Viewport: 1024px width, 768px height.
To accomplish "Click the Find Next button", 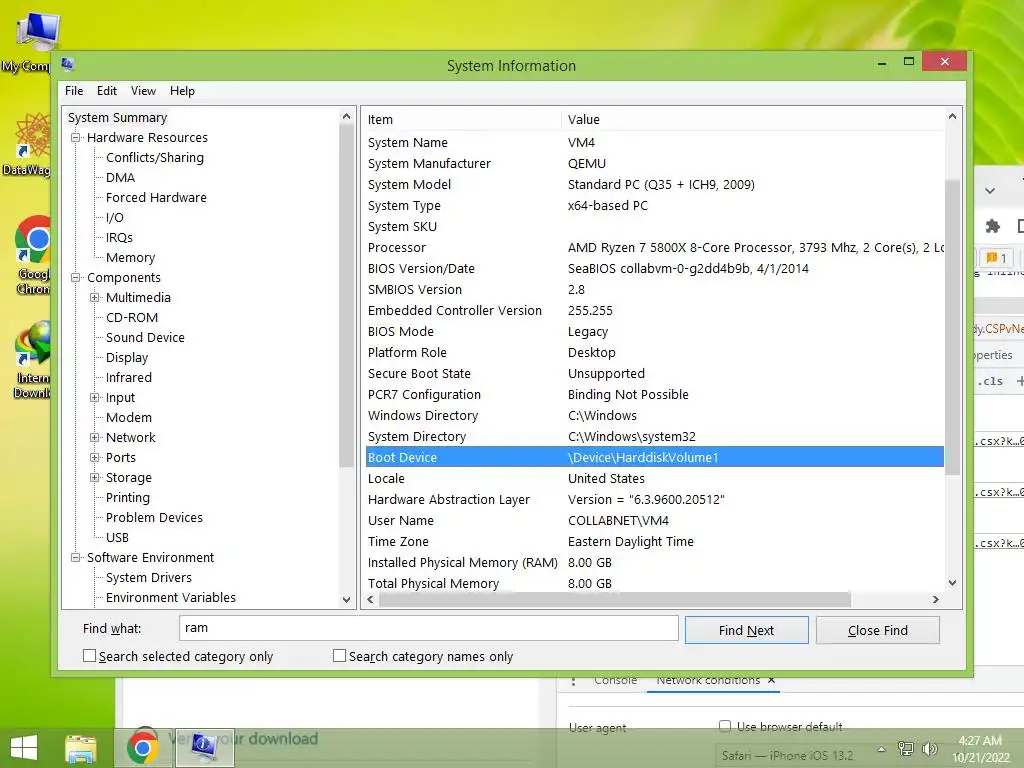I will pos(746,630).
